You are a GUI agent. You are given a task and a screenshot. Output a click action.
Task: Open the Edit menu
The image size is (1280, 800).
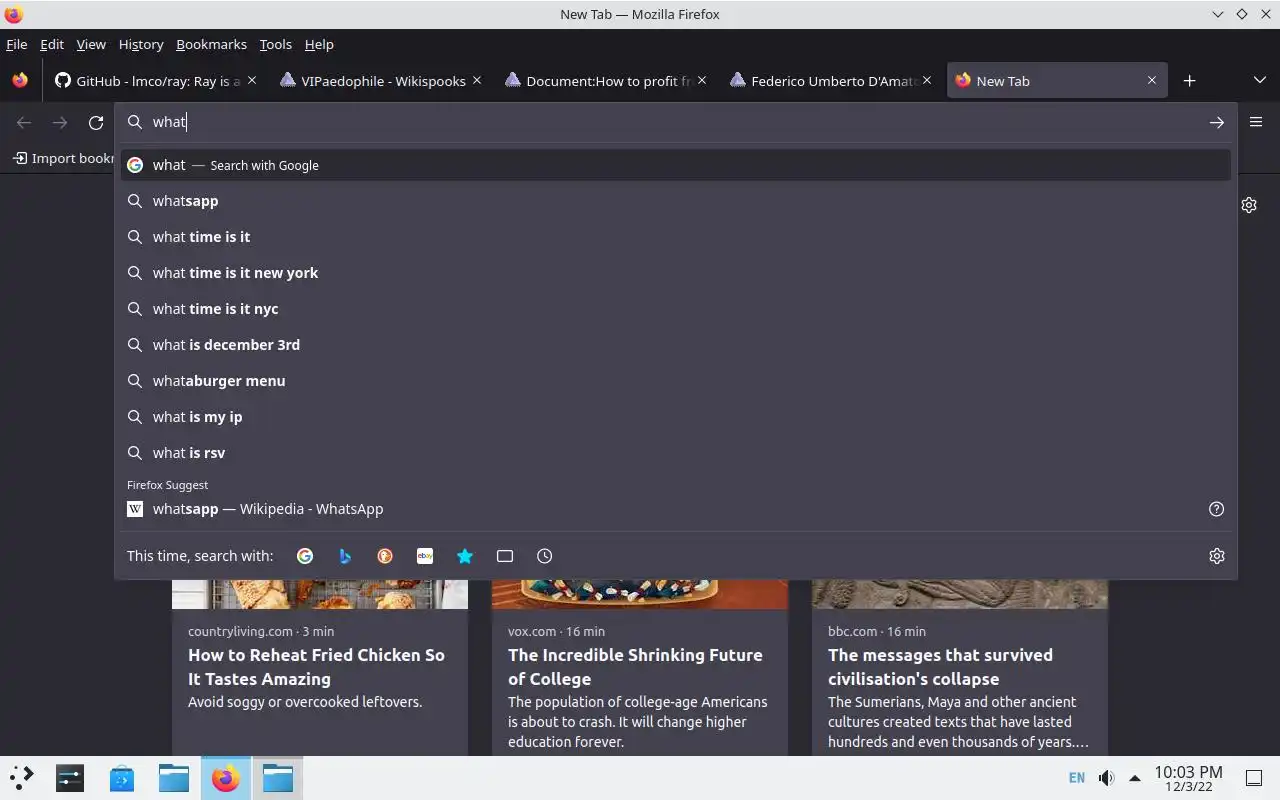point(52,44)
